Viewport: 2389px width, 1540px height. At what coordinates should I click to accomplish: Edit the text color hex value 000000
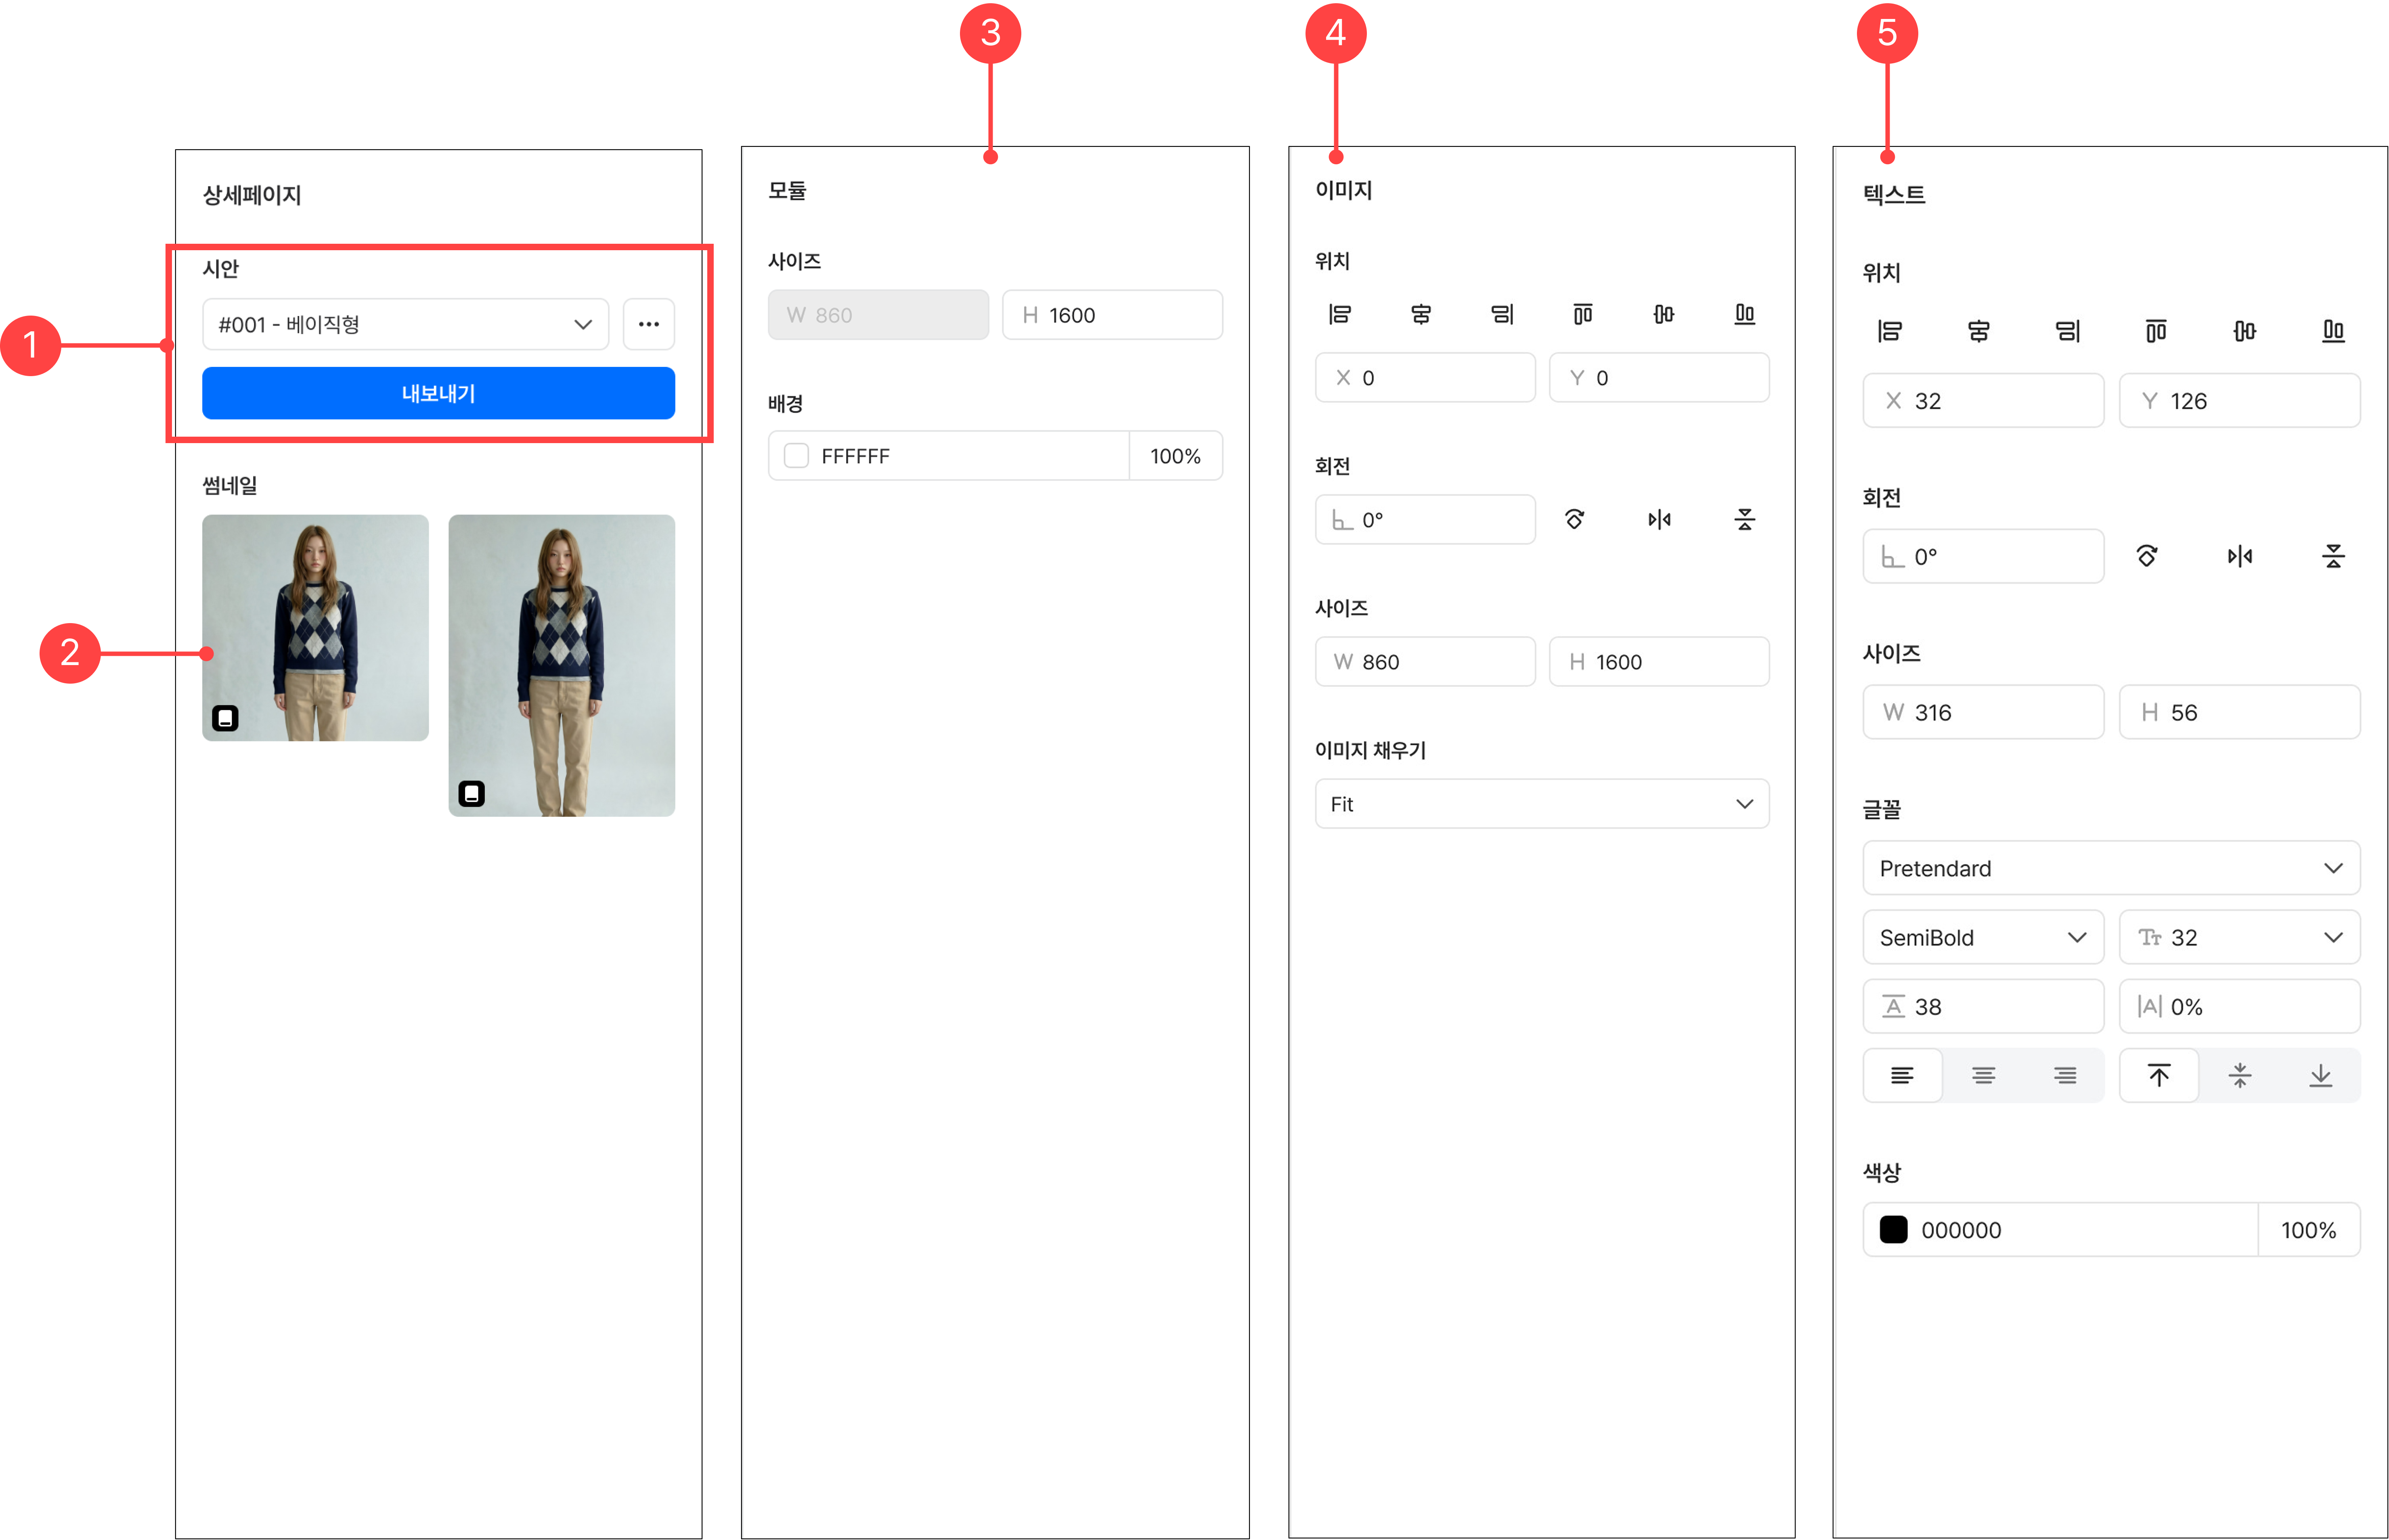point(2061,1230)
